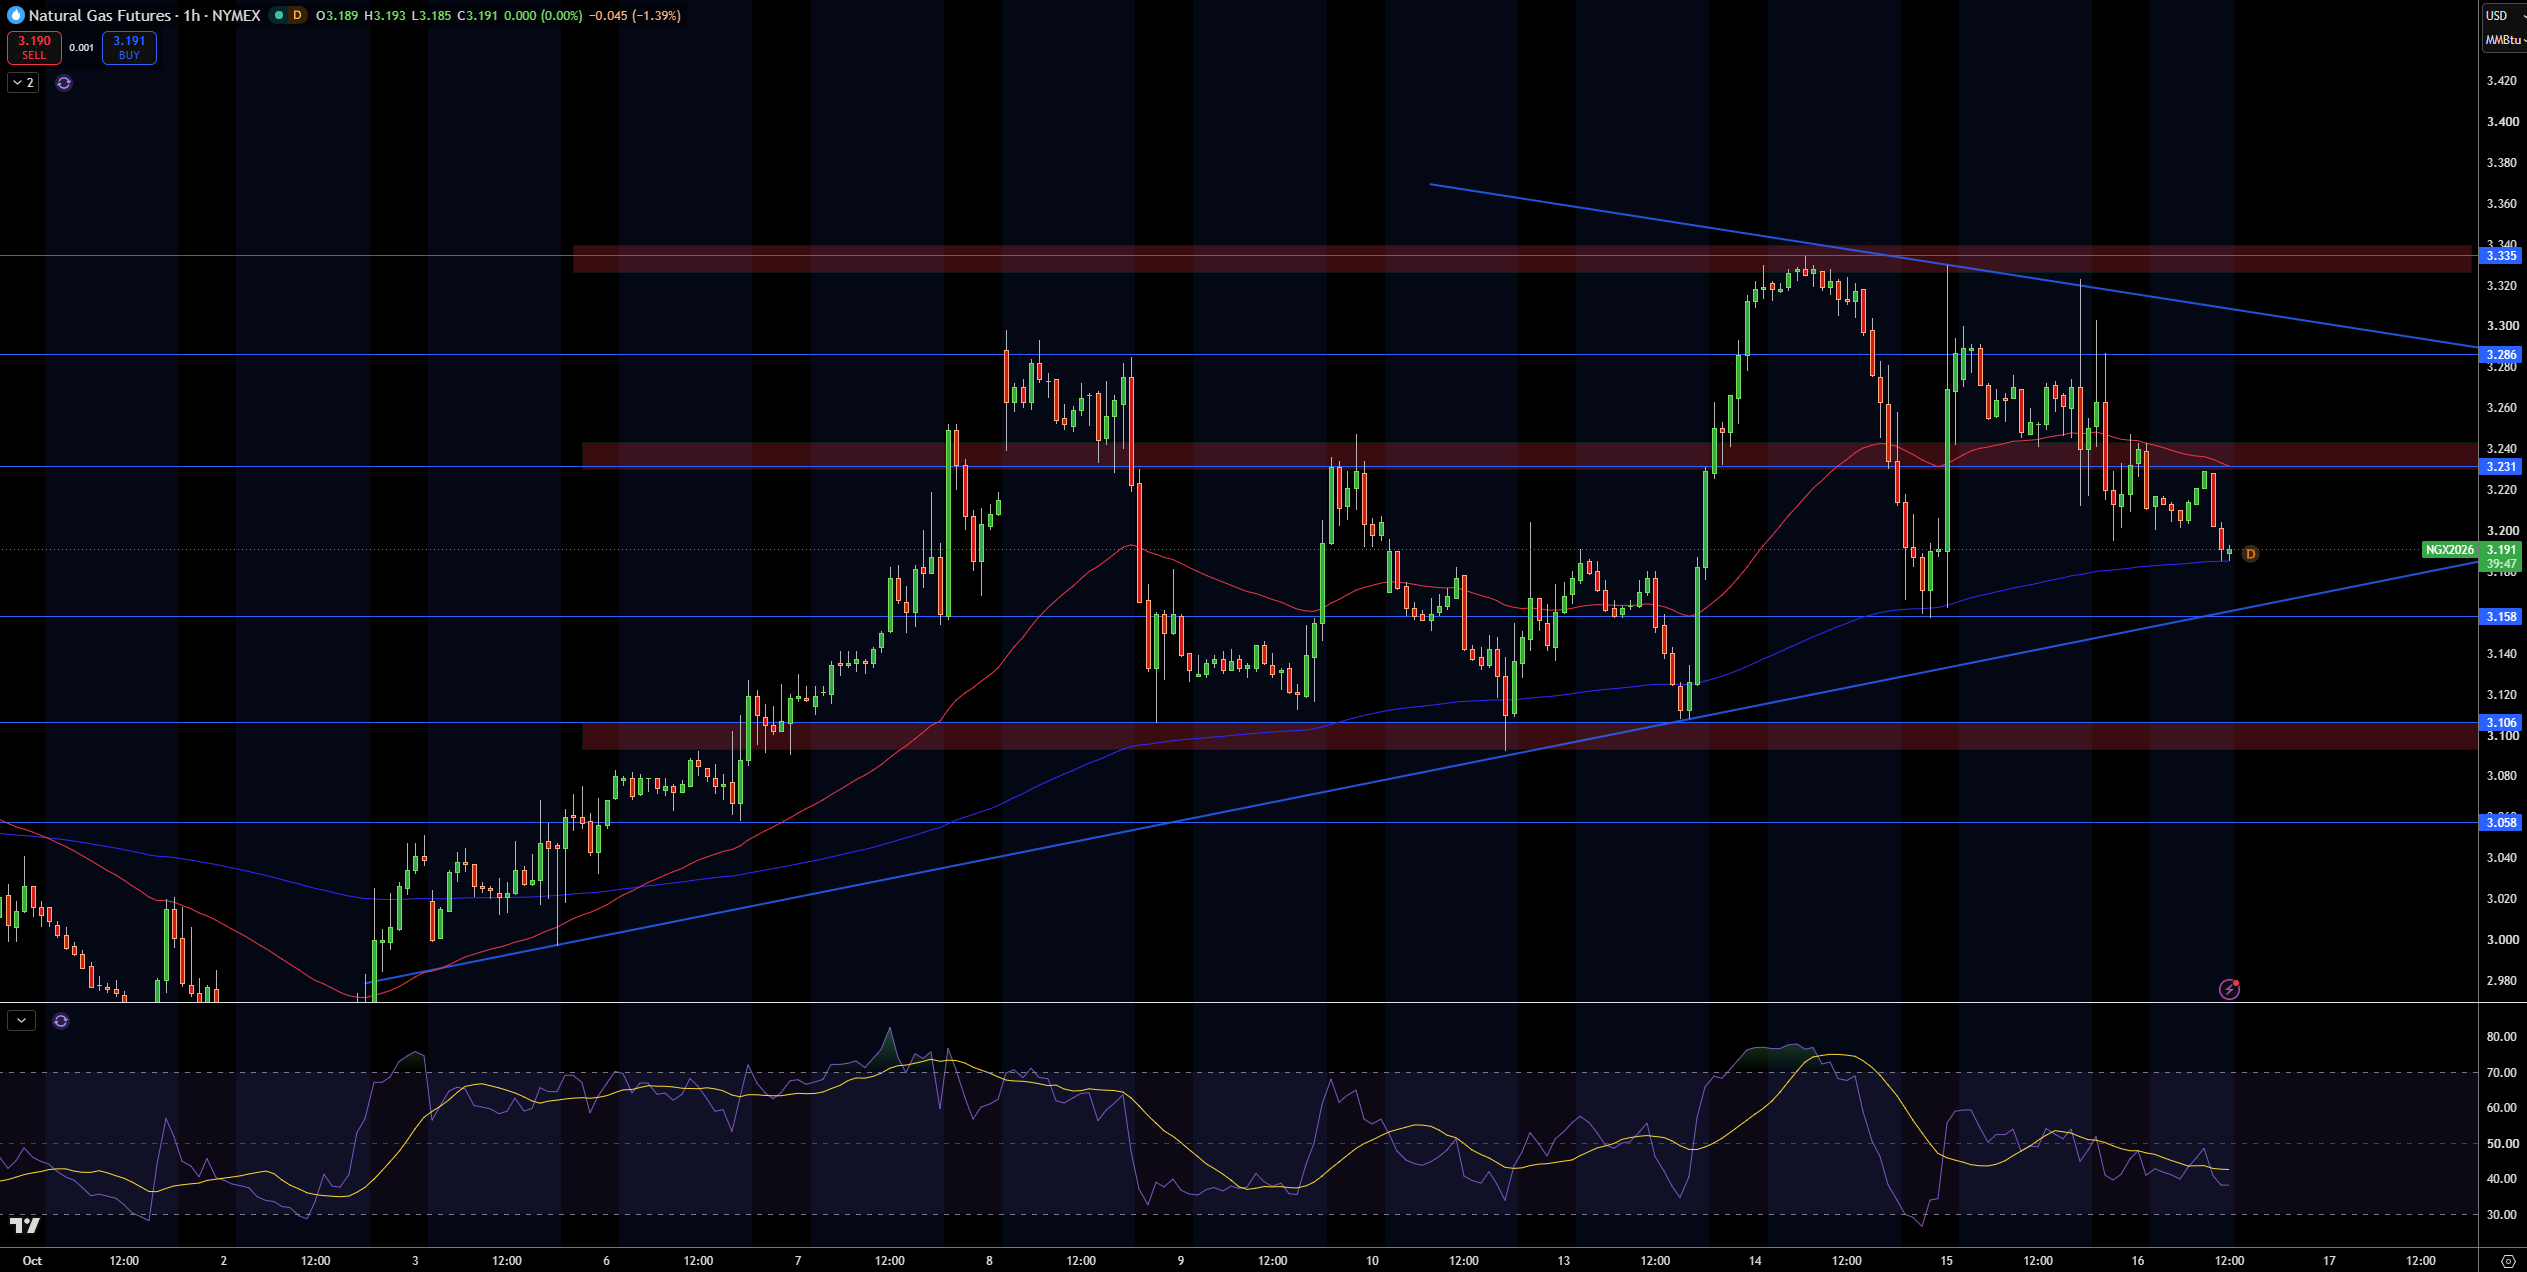2527x1272 pixels.
Task: Click the 0.001 spread value
Action: pos(82,47)
